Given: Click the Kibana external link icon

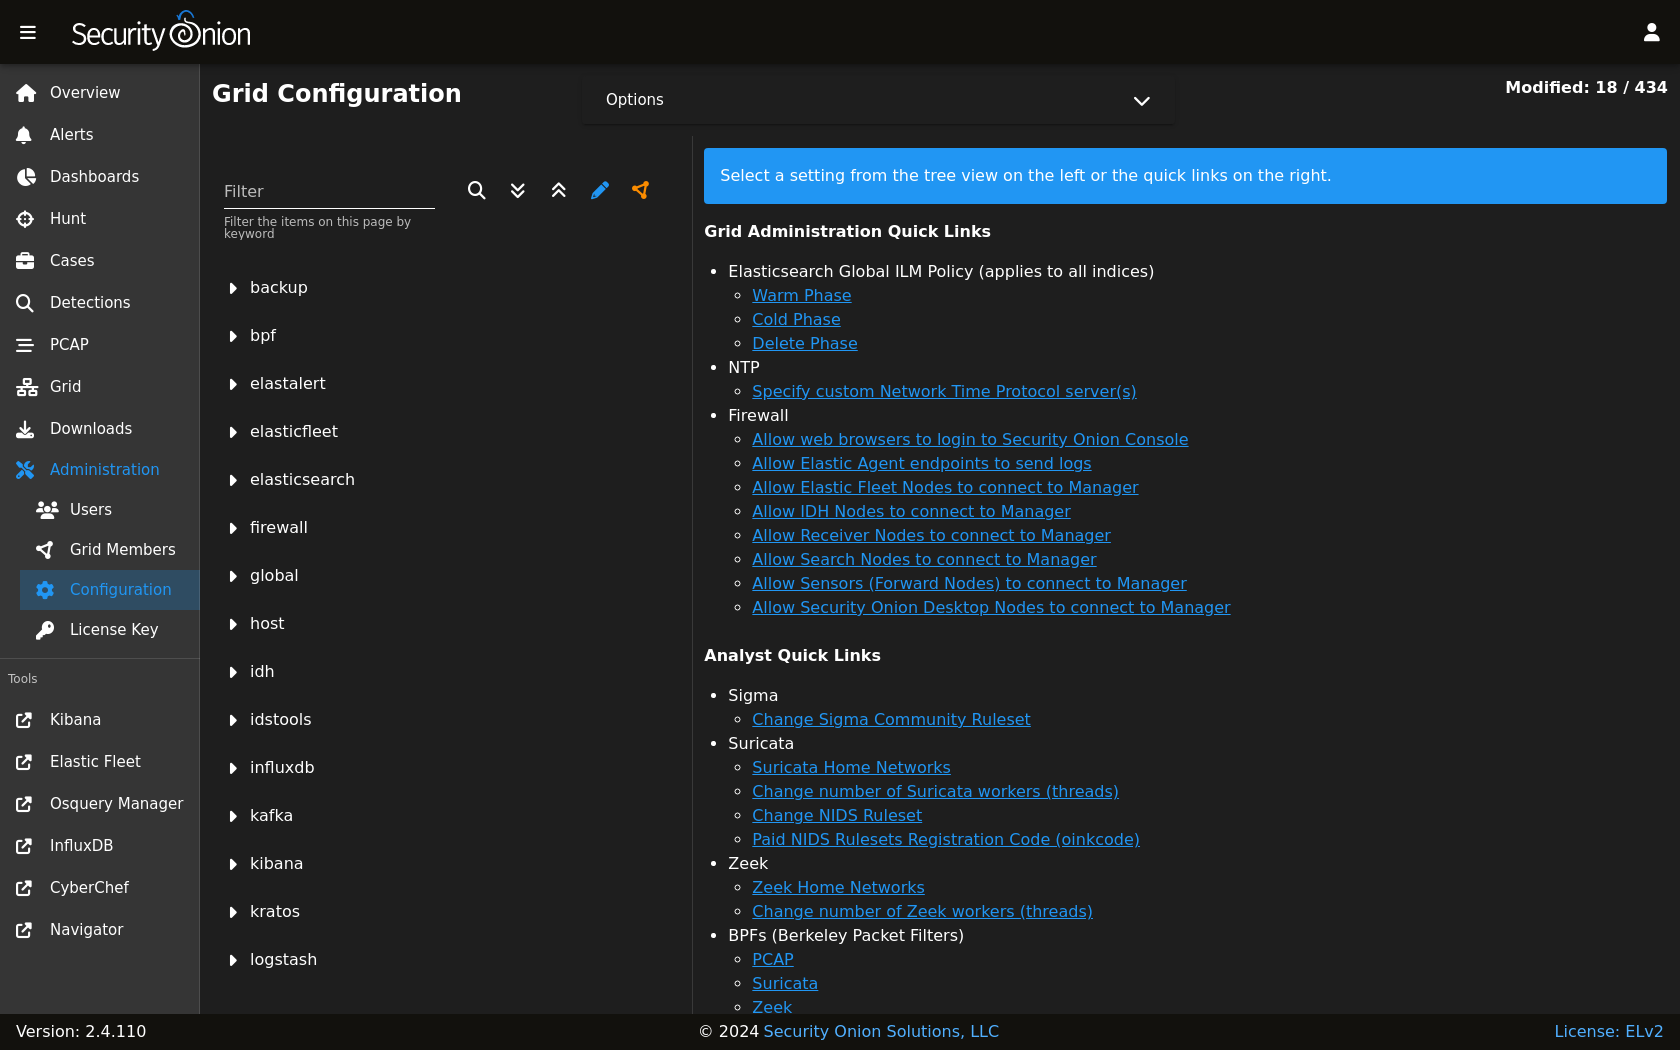Looking at the screenshot, I should coord(24,720).
